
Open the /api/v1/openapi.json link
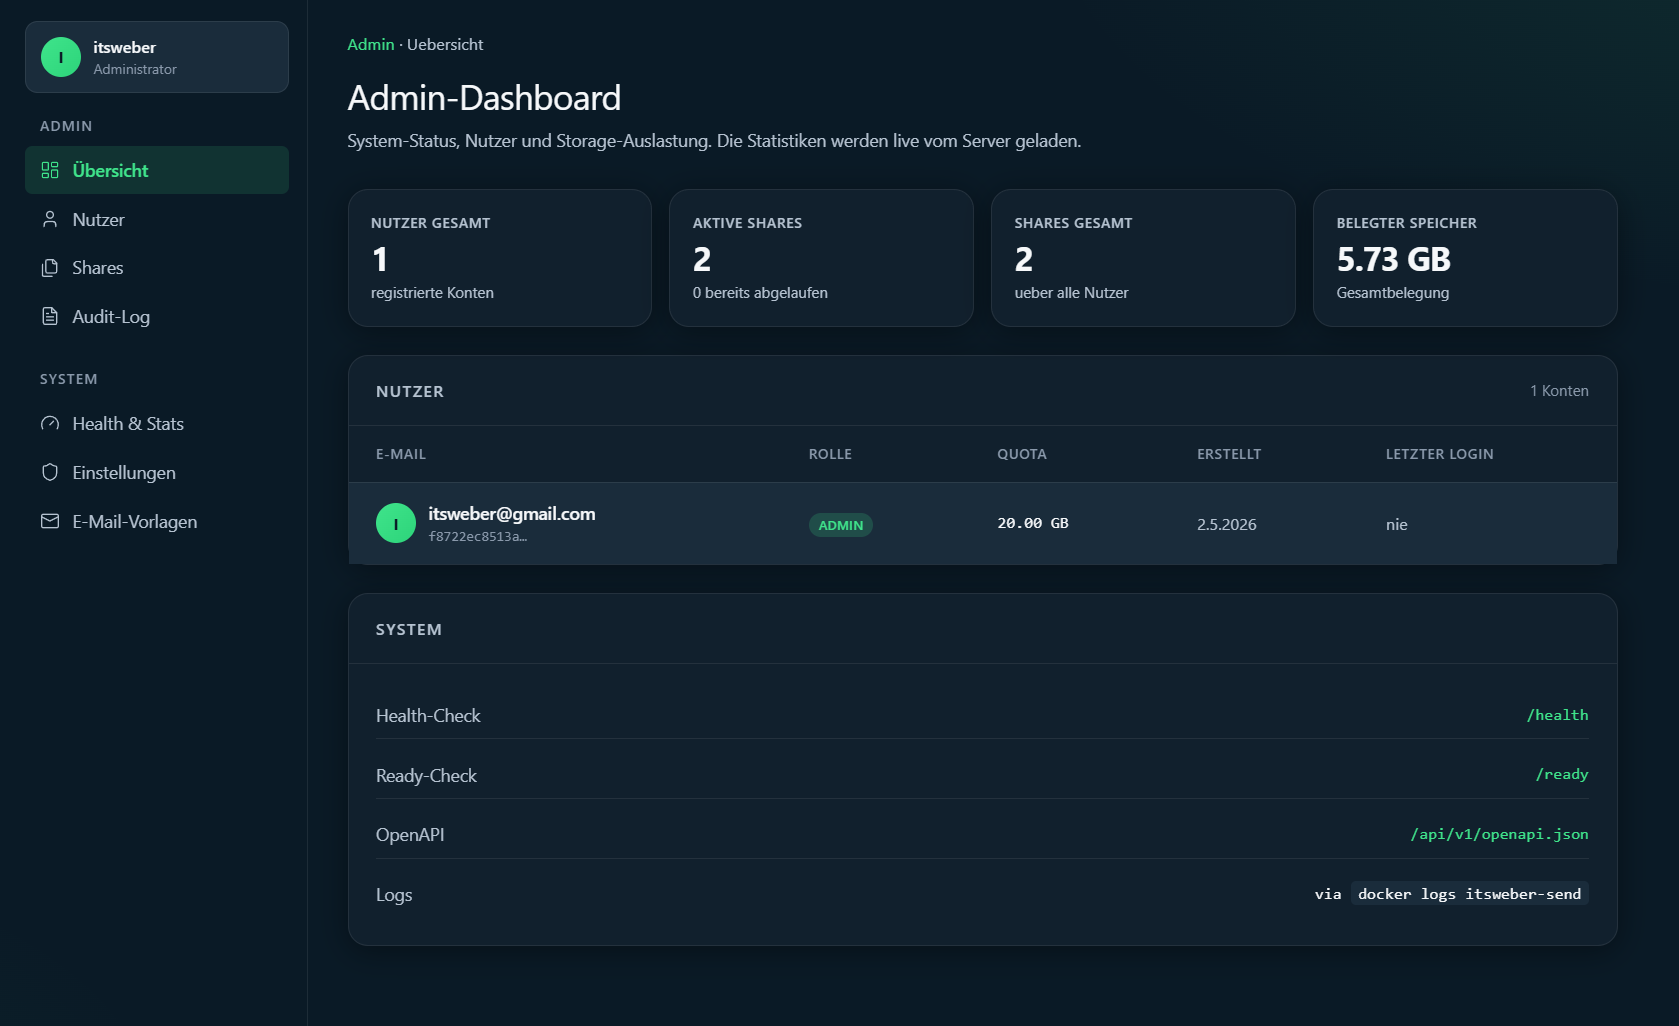click(1499, 834)
